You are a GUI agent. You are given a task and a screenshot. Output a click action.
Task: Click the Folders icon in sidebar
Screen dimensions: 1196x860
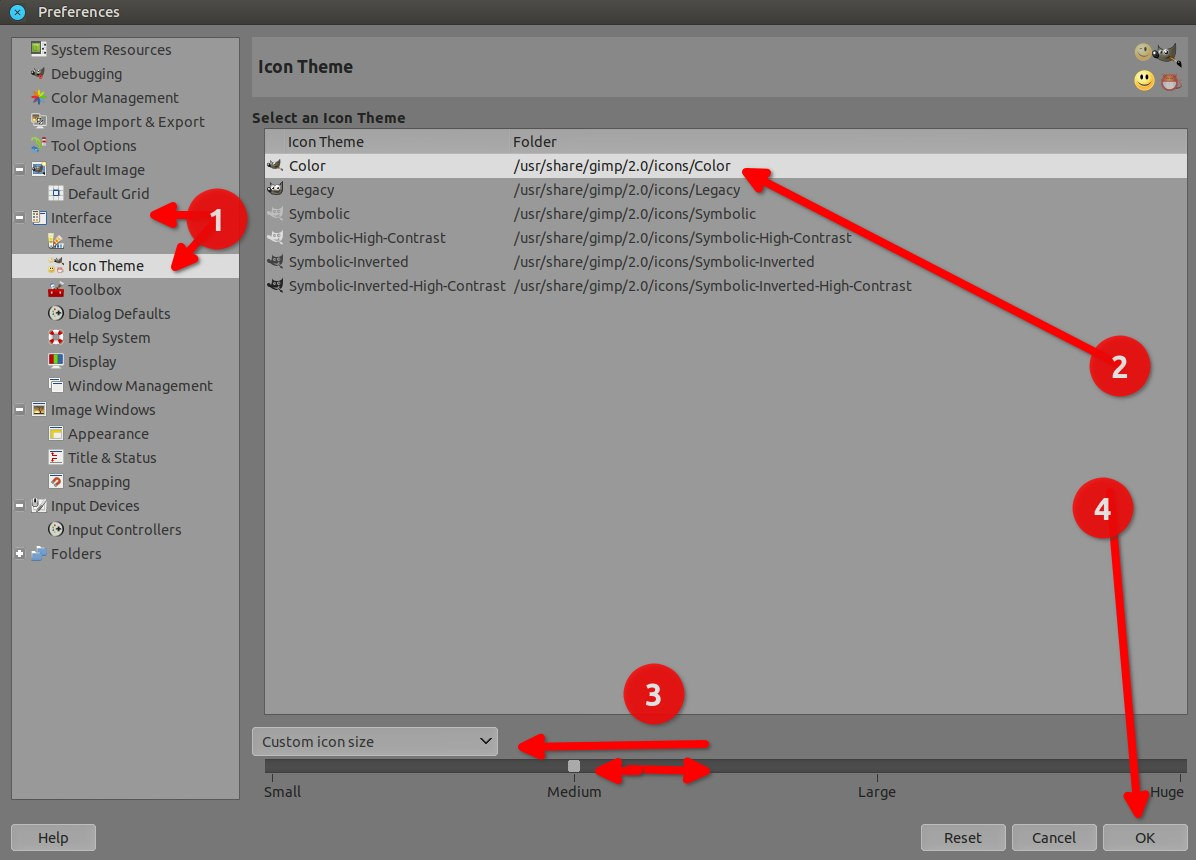(38, 553)
